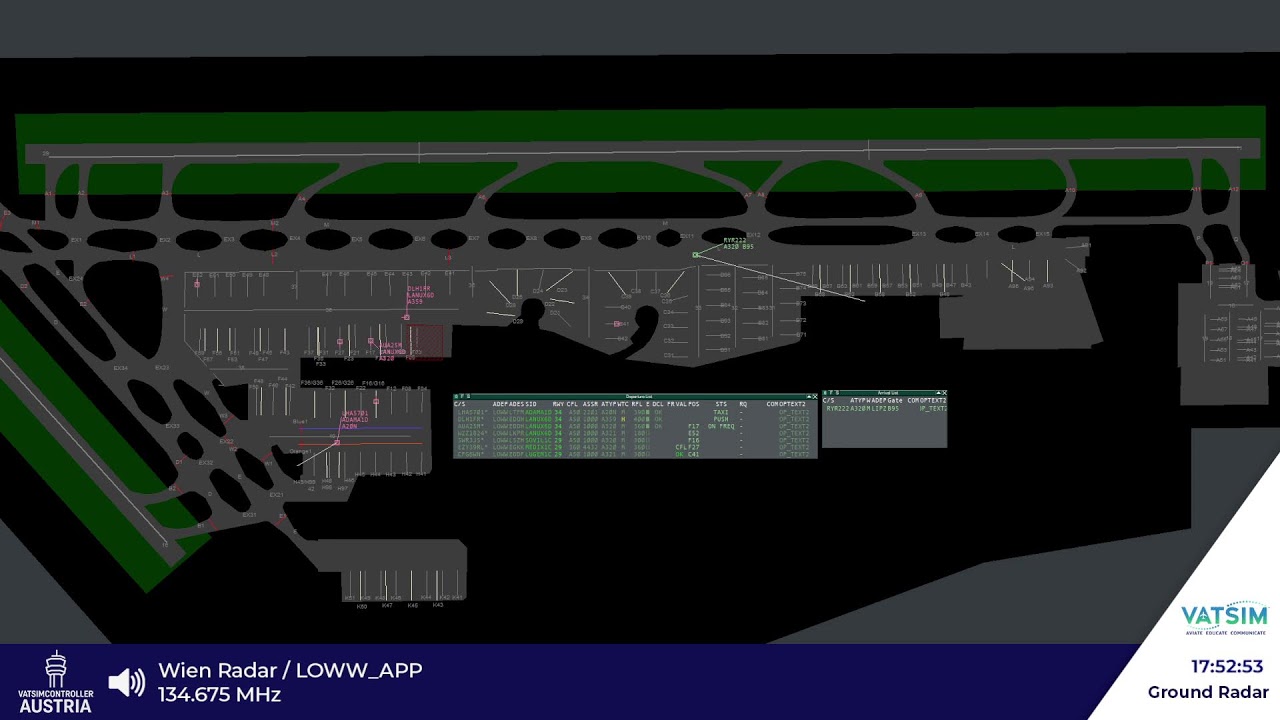
Task: Select DLH1FR row in Departure List
Action: click(x=634, y=419)
